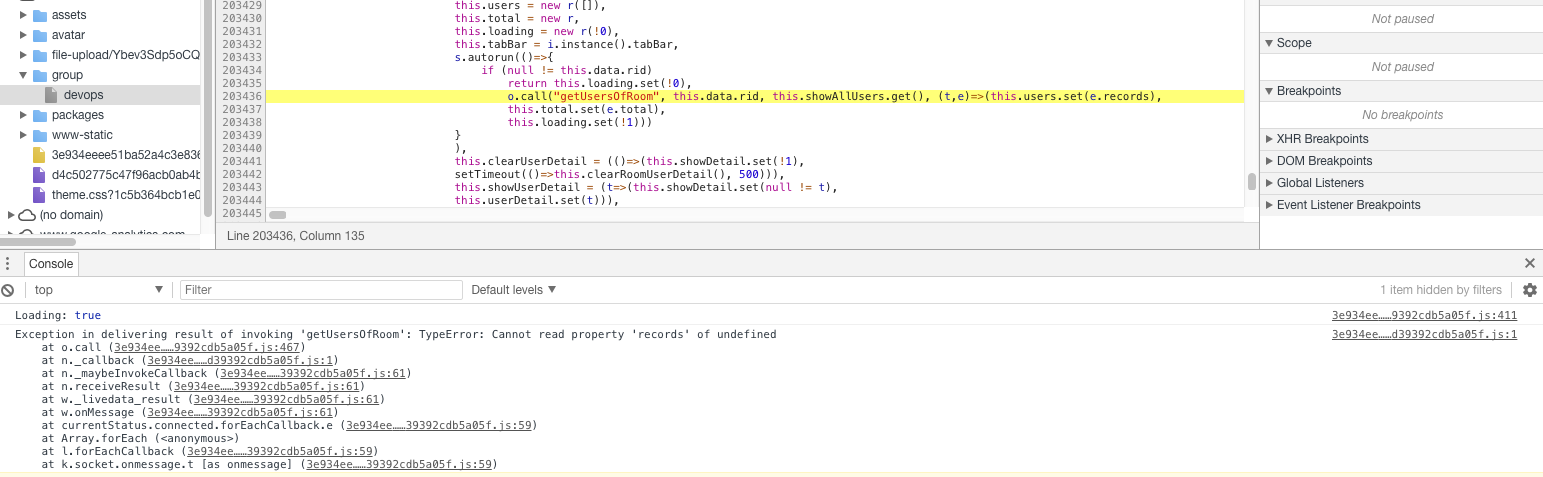Open the top execution context dropdown
1543x477 pixels.
tap(97, 290)
